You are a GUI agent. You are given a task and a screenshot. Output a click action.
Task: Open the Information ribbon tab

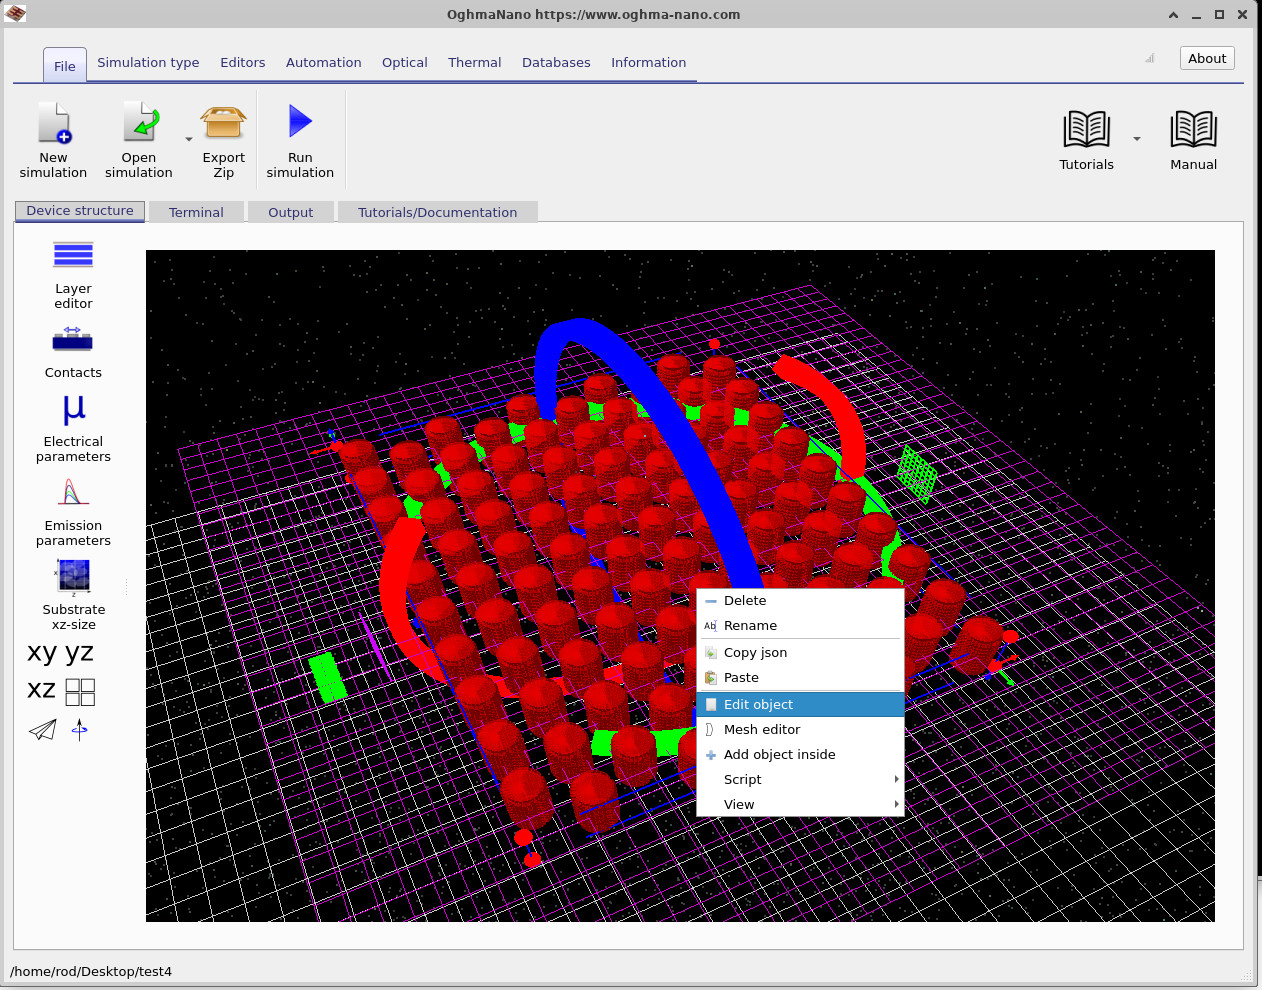click(649, 62)
